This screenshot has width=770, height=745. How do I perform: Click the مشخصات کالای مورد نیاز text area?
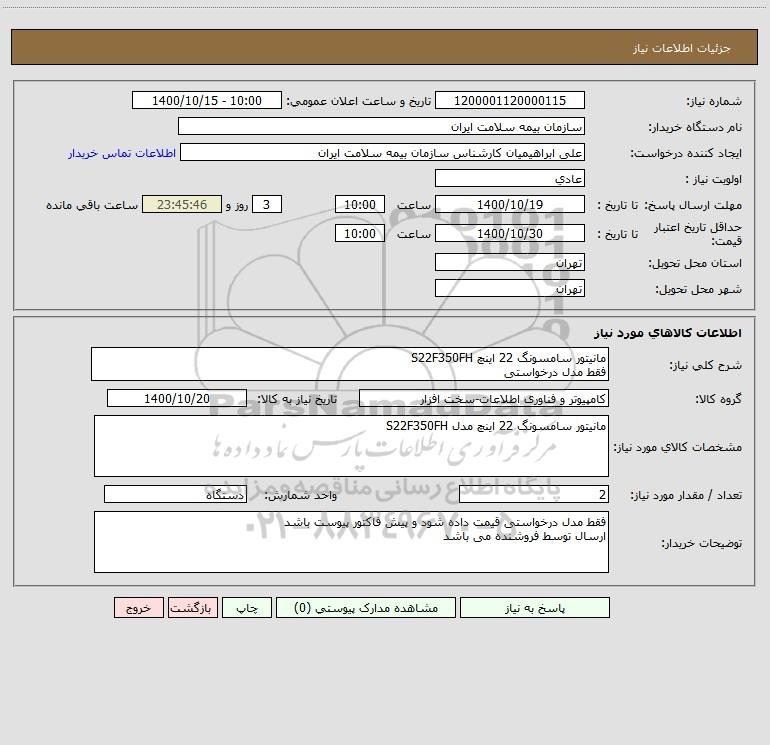351,446
